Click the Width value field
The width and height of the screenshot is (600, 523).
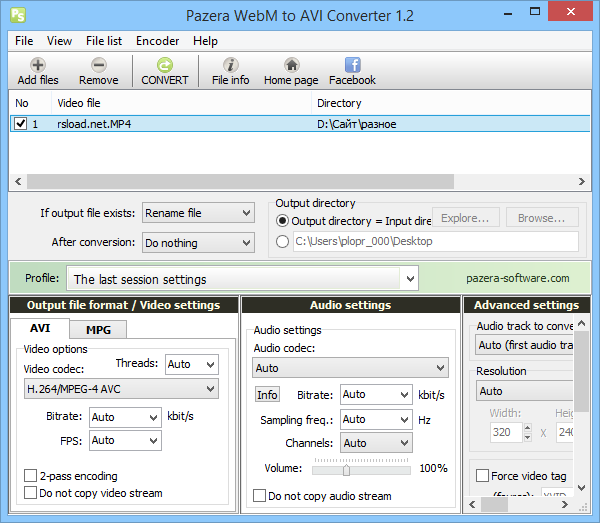pos(506,432)
